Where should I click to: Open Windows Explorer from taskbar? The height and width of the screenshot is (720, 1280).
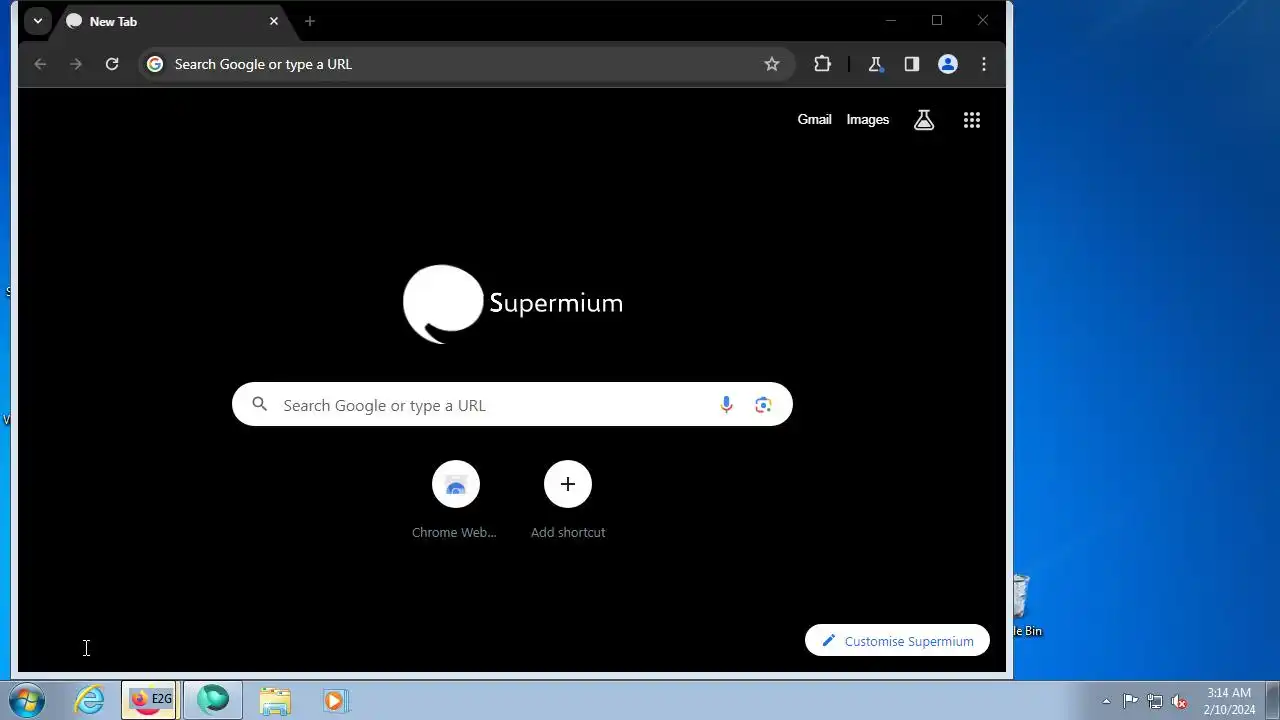coord(275,700)
